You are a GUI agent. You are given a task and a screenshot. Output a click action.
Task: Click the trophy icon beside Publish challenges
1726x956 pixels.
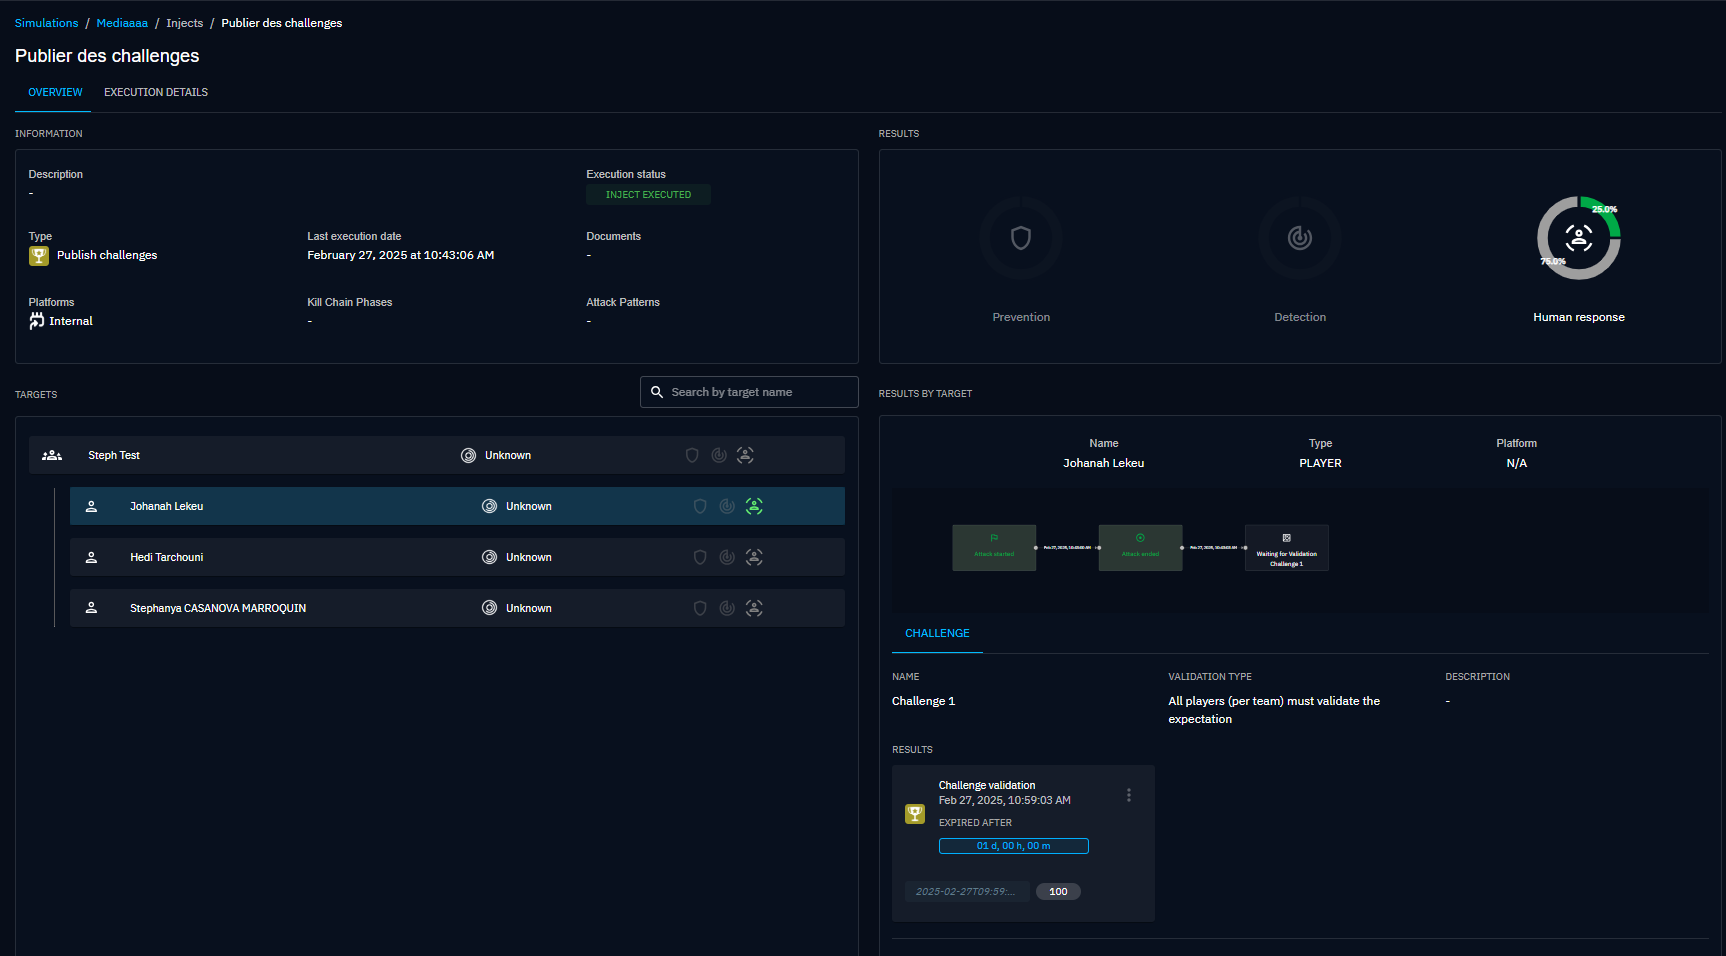39,256
